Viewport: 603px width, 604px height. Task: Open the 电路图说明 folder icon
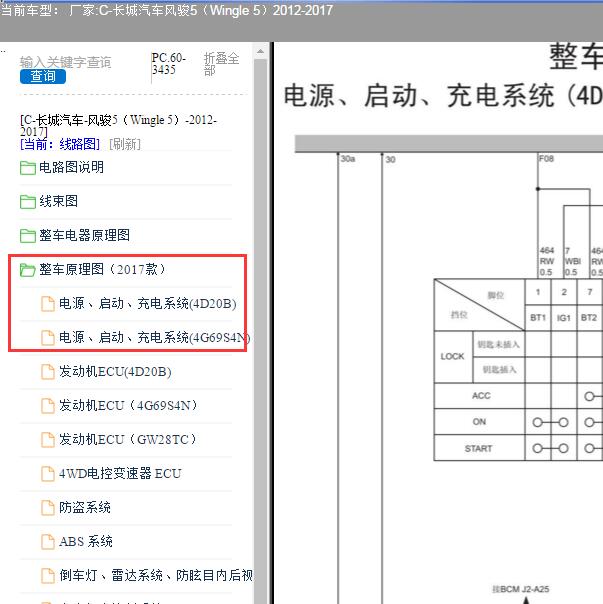[x=28, y=168]
